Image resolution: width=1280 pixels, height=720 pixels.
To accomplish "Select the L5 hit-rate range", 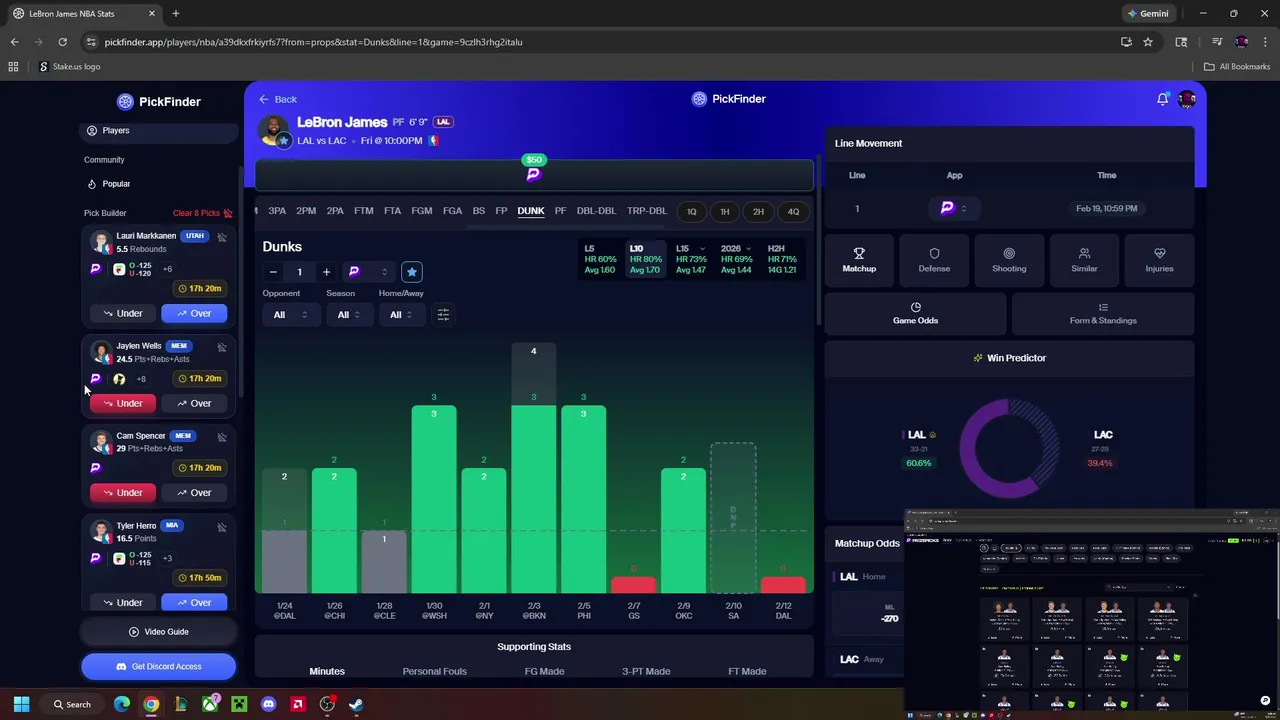I will (600, 259).
